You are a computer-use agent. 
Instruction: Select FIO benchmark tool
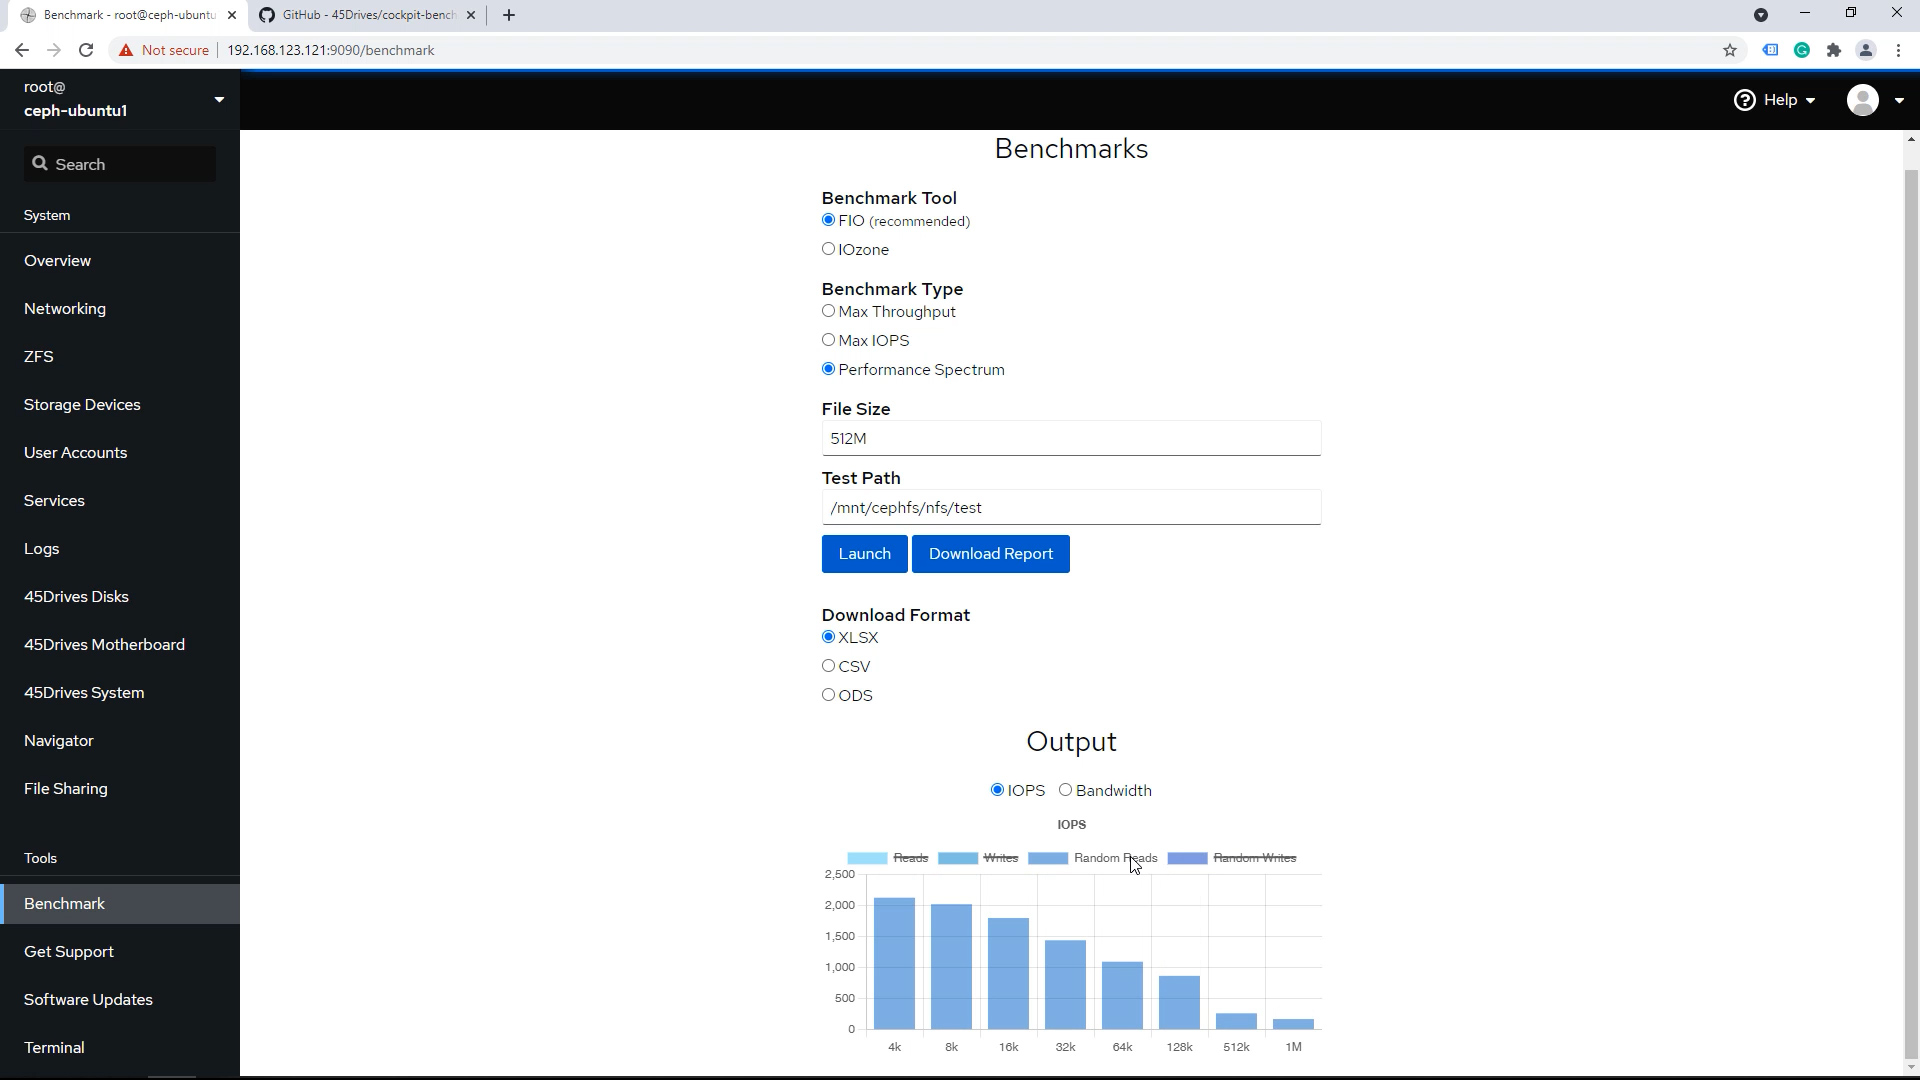(x=828, y=220)
